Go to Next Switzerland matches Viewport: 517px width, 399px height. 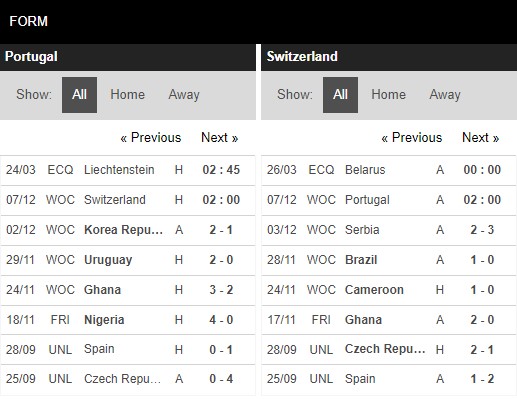(480, 138)
